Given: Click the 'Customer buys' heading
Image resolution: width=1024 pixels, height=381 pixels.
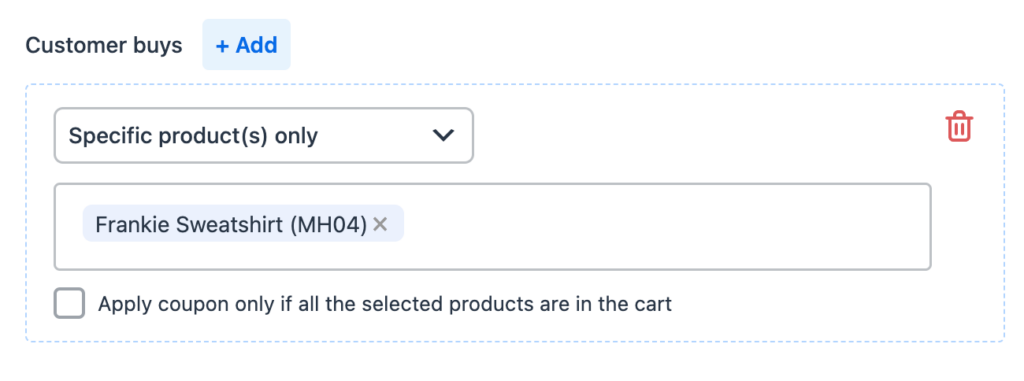Looking at the screenshot, I should point(104,46).
